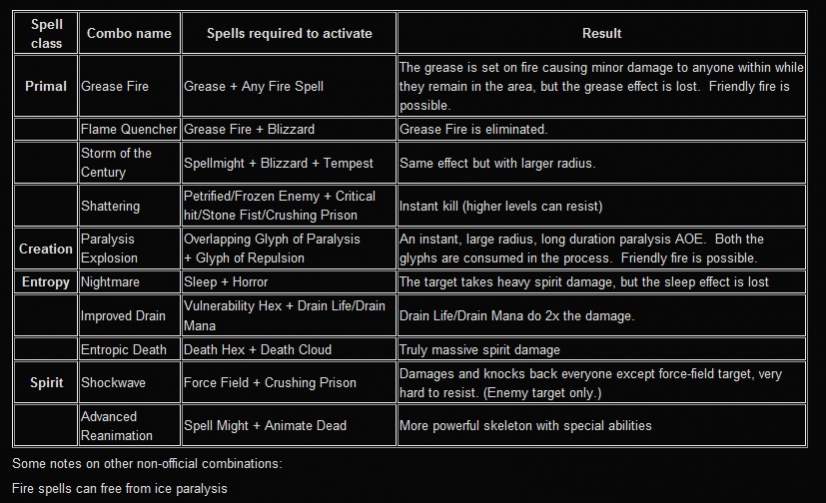The width and height of the screenshot is (826, 503).
Task: Click the "Improved Drain" combo cell
Action: (124, 316)
